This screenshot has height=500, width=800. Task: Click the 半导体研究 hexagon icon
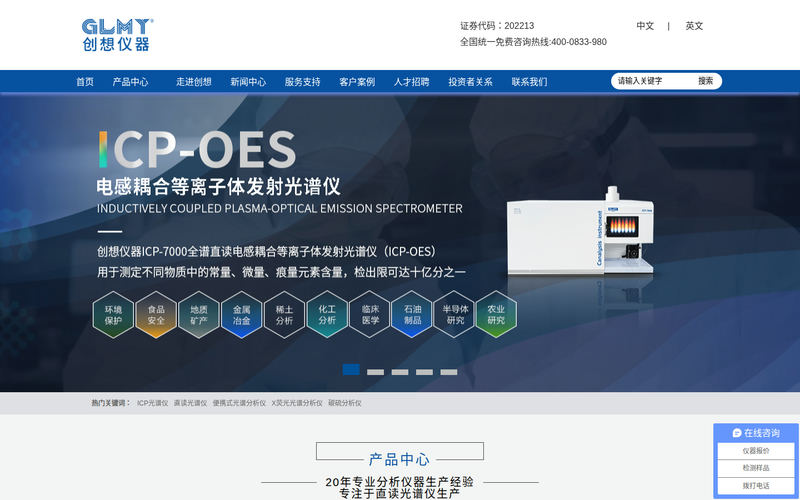pyautogui.click(x=455, y=315)
